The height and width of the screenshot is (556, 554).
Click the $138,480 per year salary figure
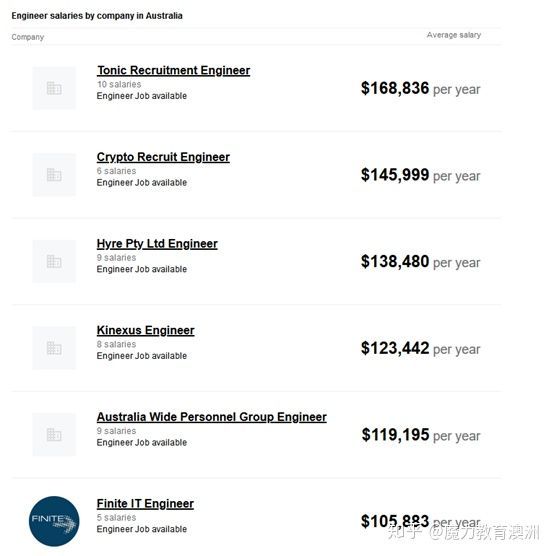[420, 262]
